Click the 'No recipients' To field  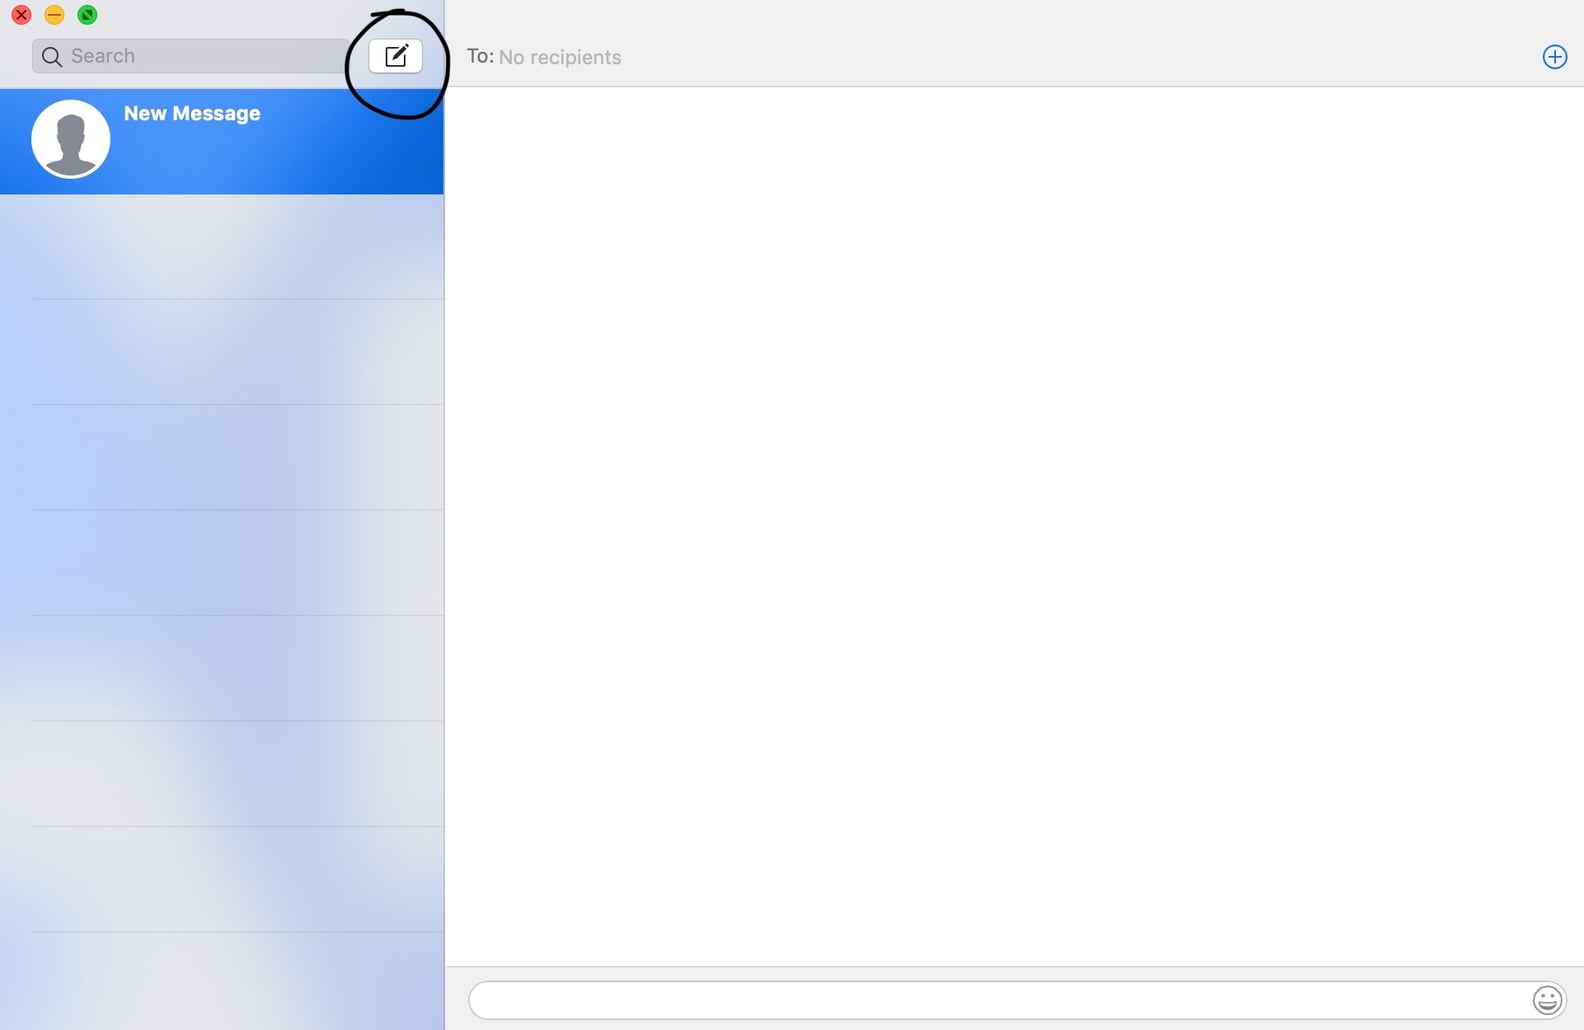click(x=560, y=58)
